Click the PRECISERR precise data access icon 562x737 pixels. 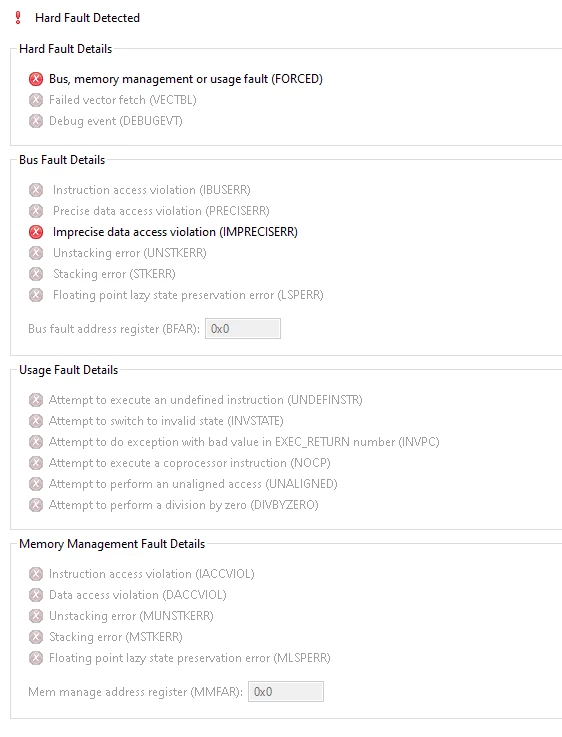coord(36,211)
